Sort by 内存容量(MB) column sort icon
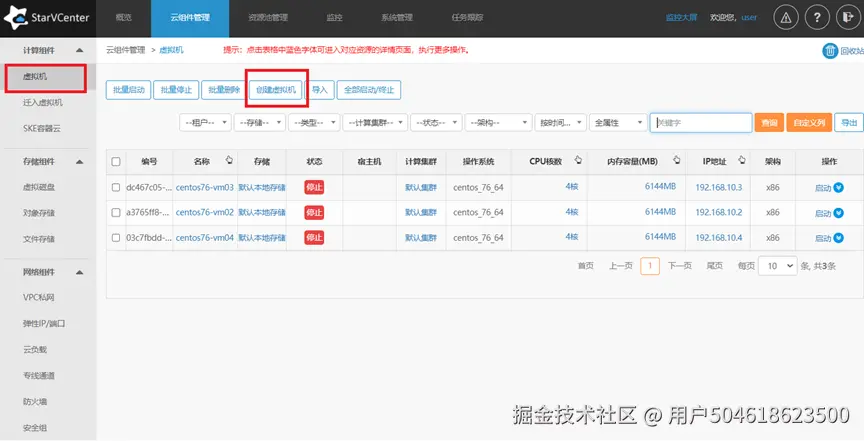Screen dimensions: 864x441 point(677,160)
